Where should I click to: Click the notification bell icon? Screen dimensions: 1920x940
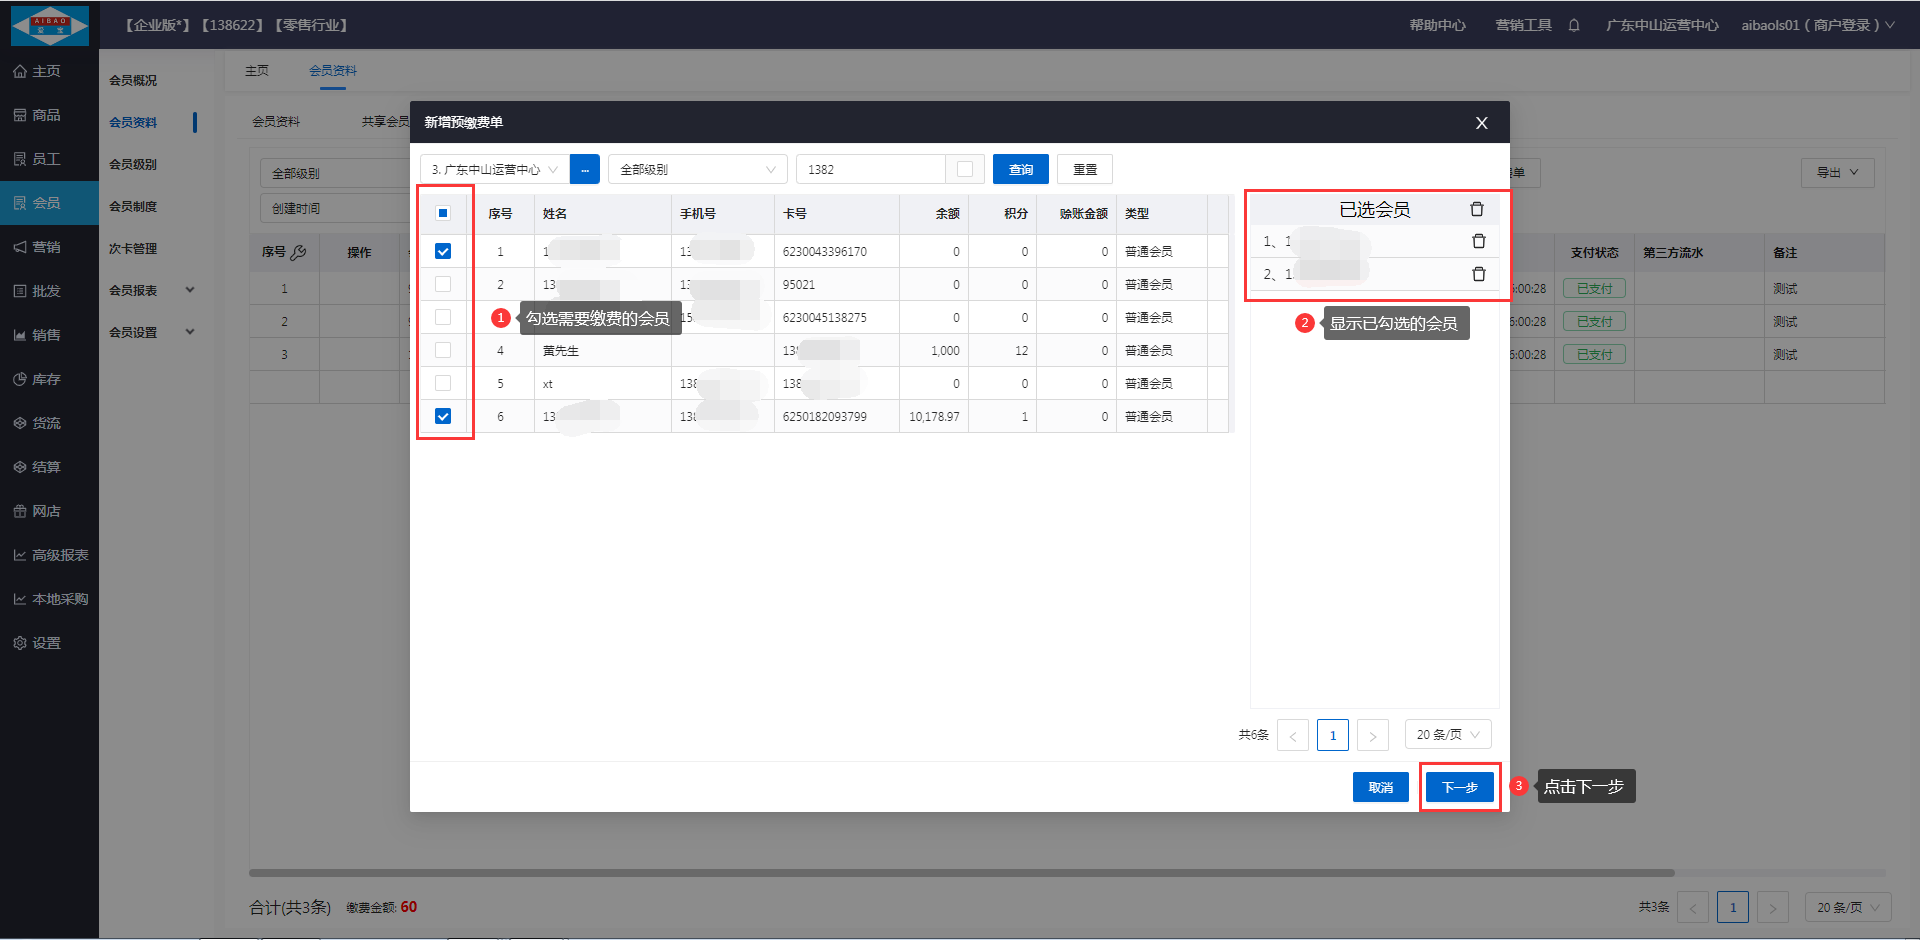point(1574,25)
